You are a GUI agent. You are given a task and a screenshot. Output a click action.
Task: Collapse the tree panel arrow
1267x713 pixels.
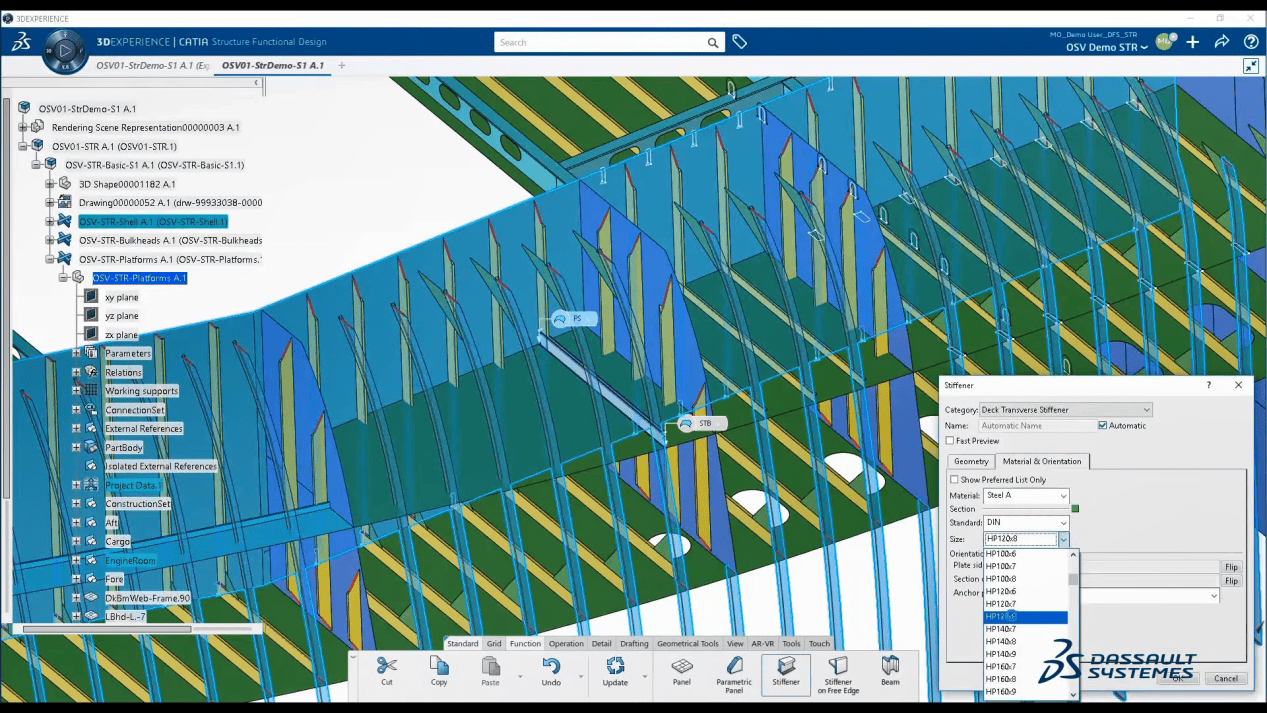(256, 84)
